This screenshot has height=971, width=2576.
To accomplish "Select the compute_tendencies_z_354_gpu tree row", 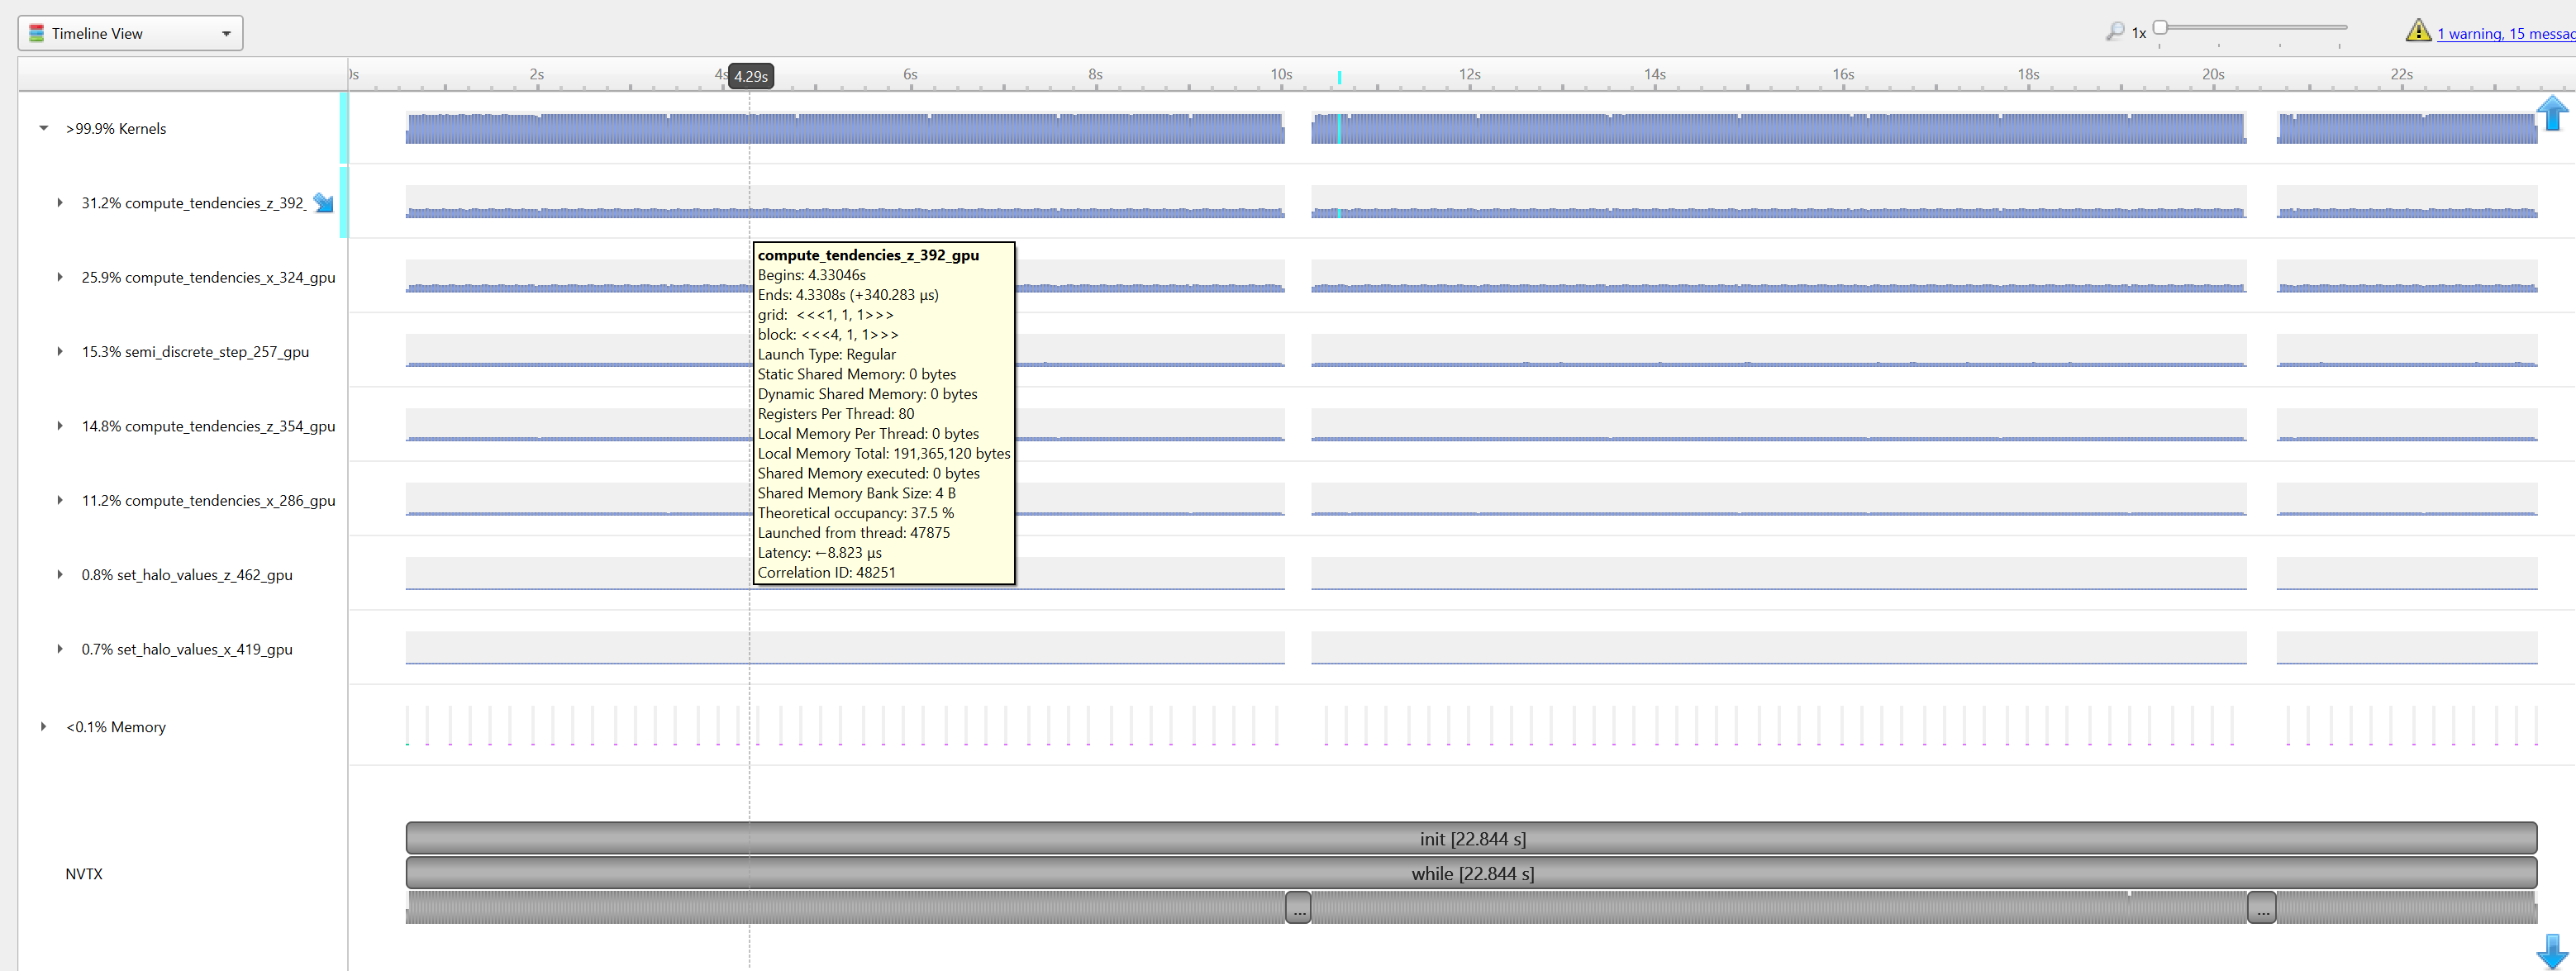I will click(208, 426).
